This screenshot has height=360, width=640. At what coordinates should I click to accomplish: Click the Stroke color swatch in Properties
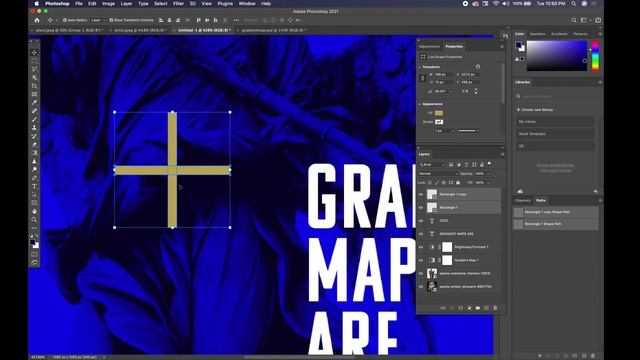pos(439,122)
